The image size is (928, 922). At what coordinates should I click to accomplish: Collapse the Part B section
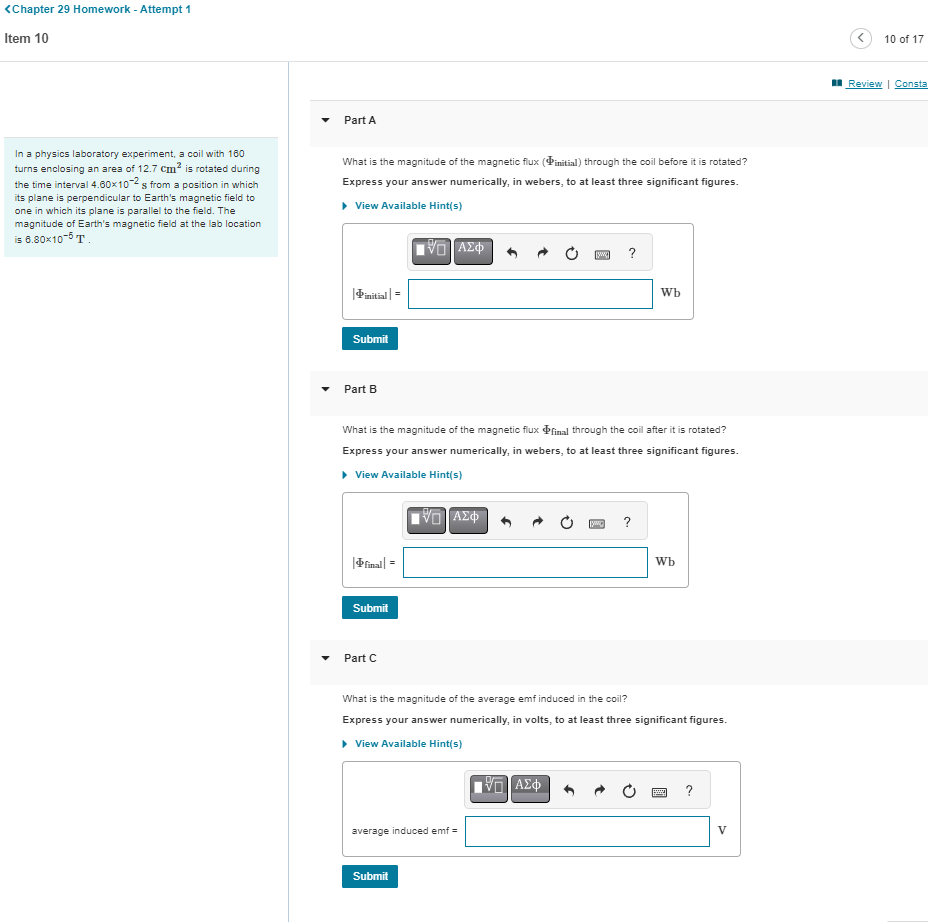coord(324,389)
